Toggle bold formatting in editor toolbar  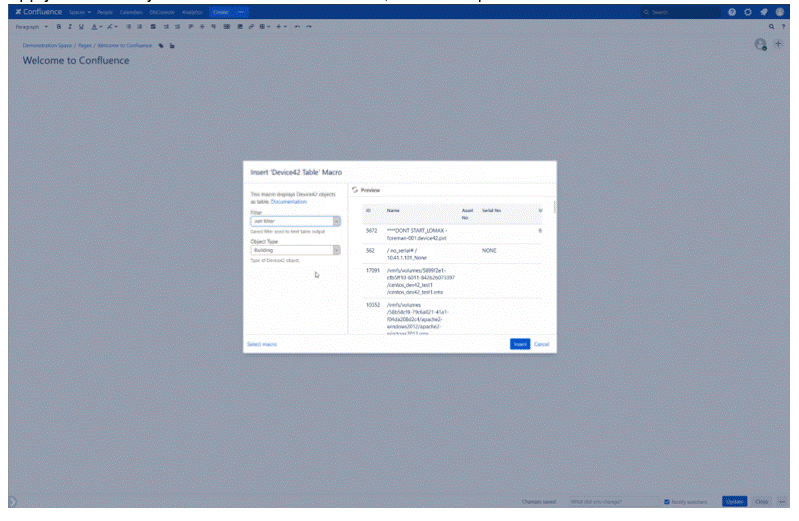click(x=59, y=27)
